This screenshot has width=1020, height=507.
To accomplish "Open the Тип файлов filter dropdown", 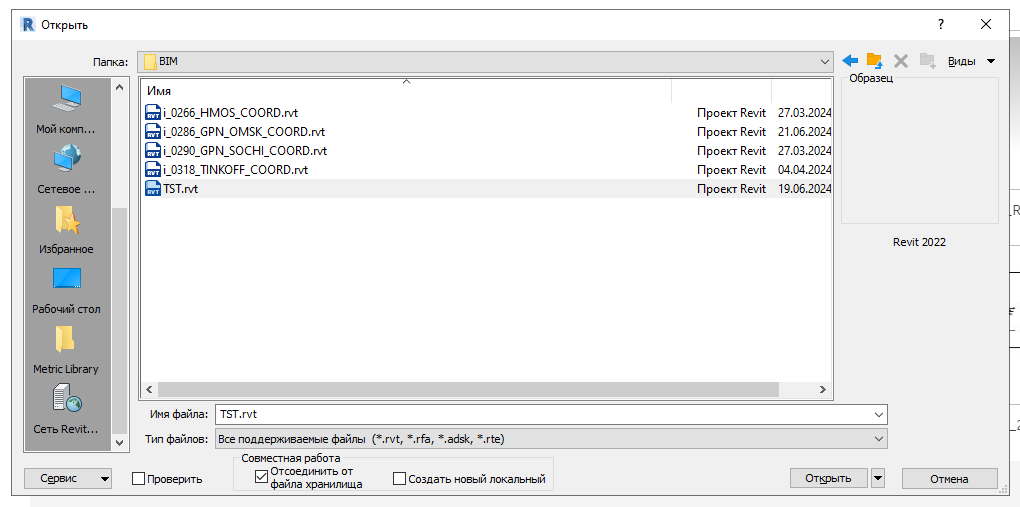I will (x=878, y=439).
